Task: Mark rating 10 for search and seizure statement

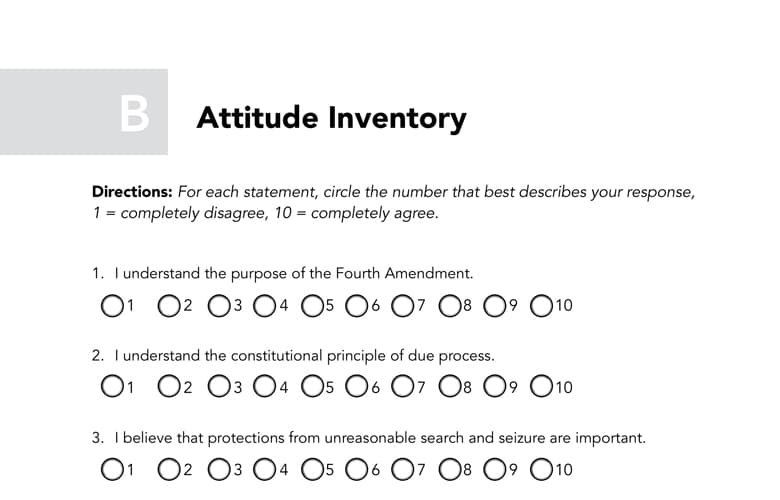Action: 541,469
